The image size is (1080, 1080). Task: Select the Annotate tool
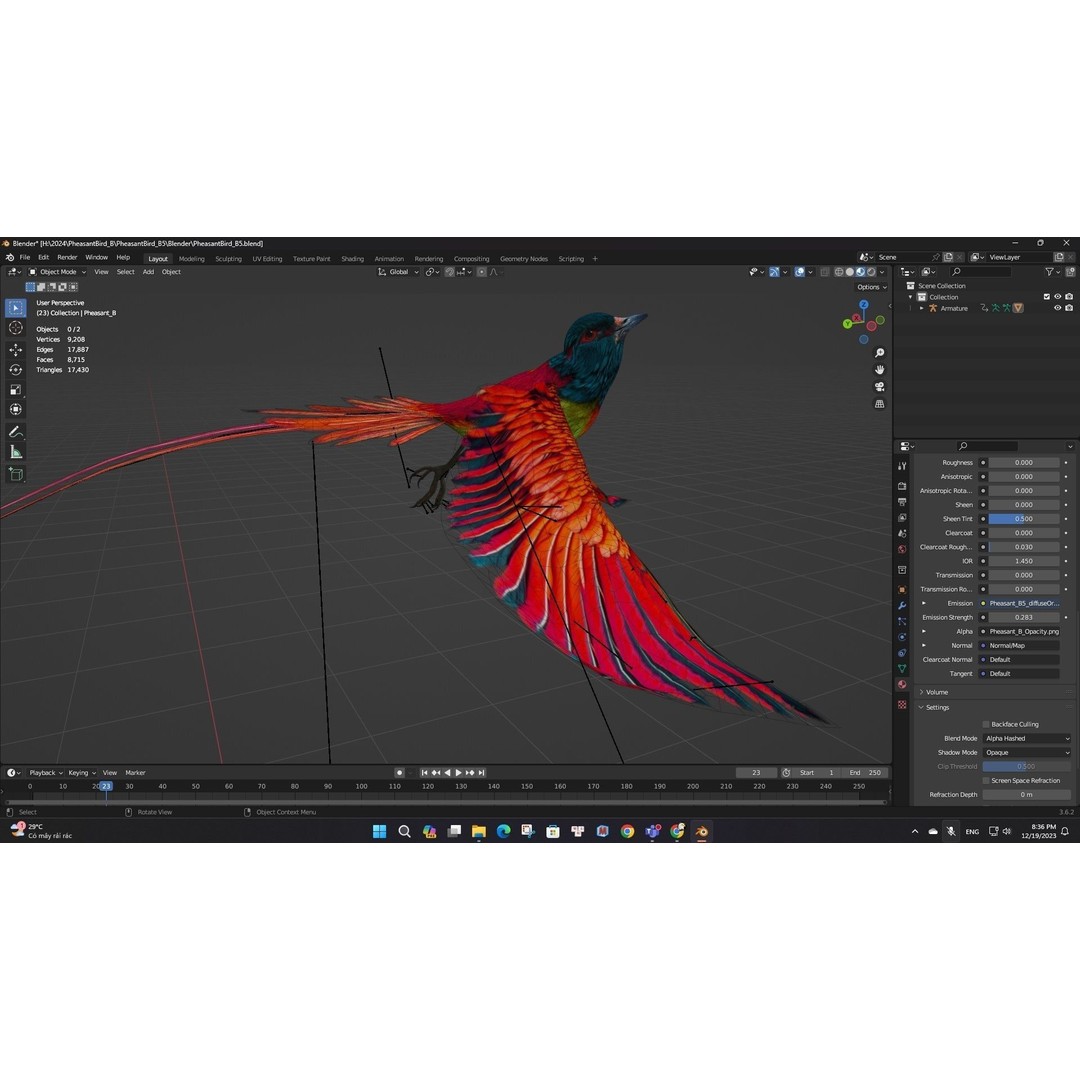tap(16, 432)
